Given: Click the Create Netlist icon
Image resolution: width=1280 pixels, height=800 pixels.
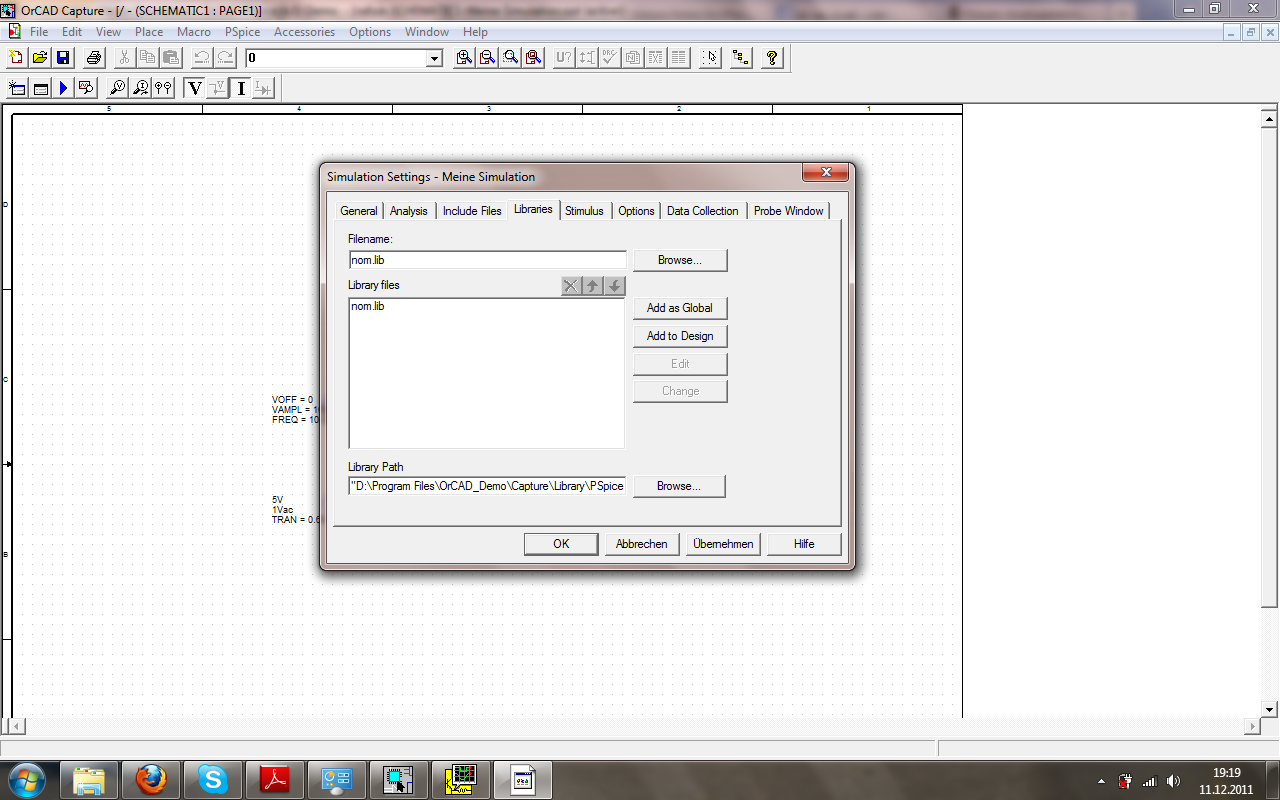Looking at the screenshot, I should tap(633, 58).
